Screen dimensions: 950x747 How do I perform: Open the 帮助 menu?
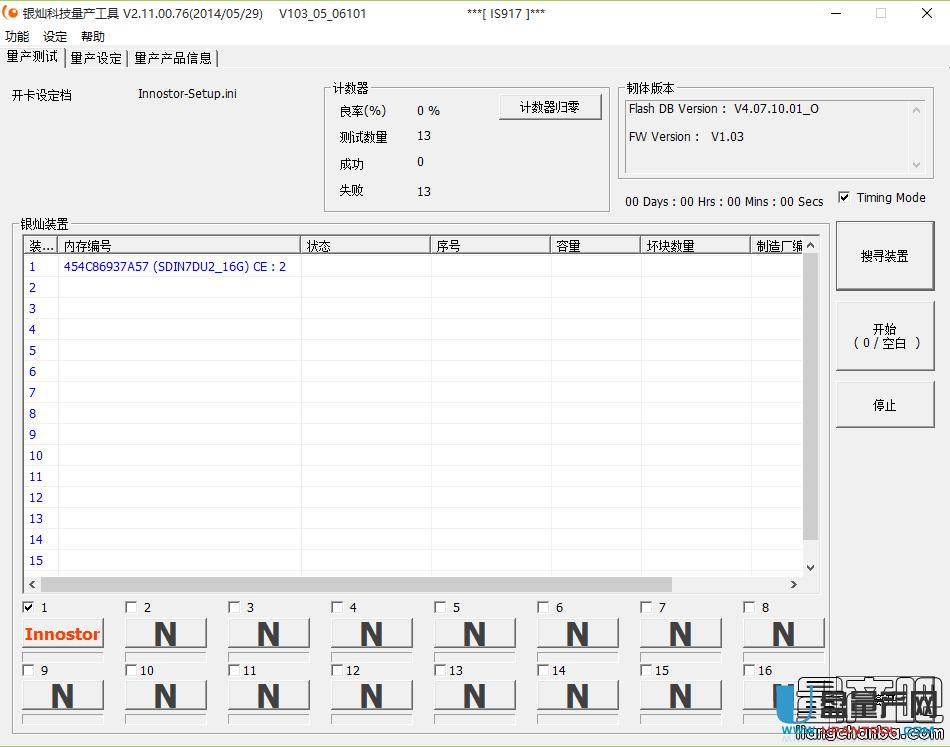click(92, 36)
